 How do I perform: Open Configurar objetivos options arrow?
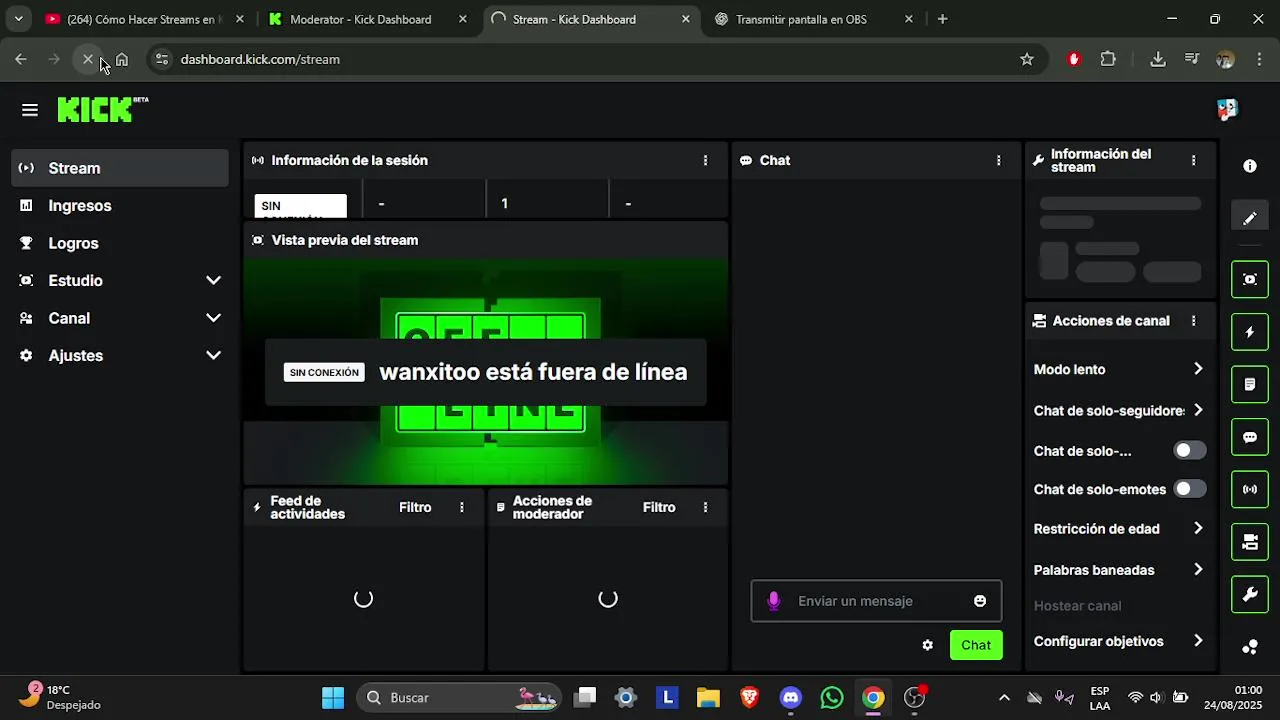coord(1198,641)
